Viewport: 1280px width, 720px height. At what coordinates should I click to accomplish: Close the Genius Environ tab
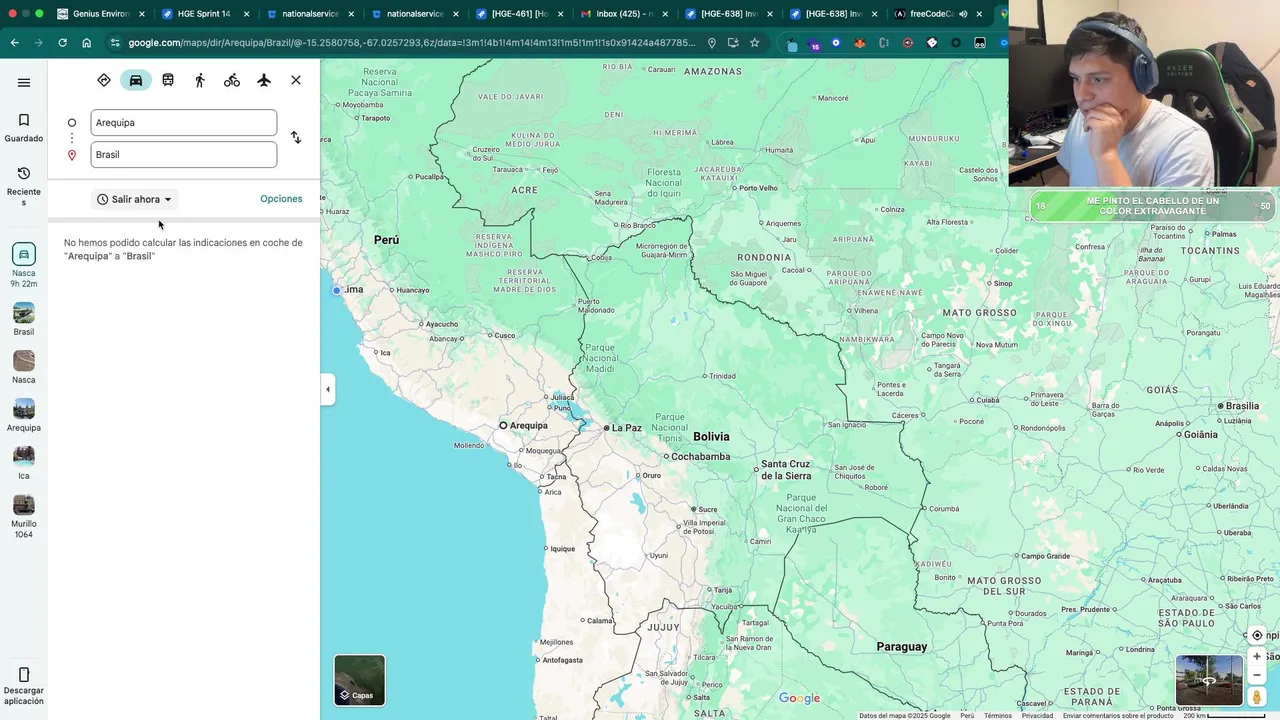(141, 14)
